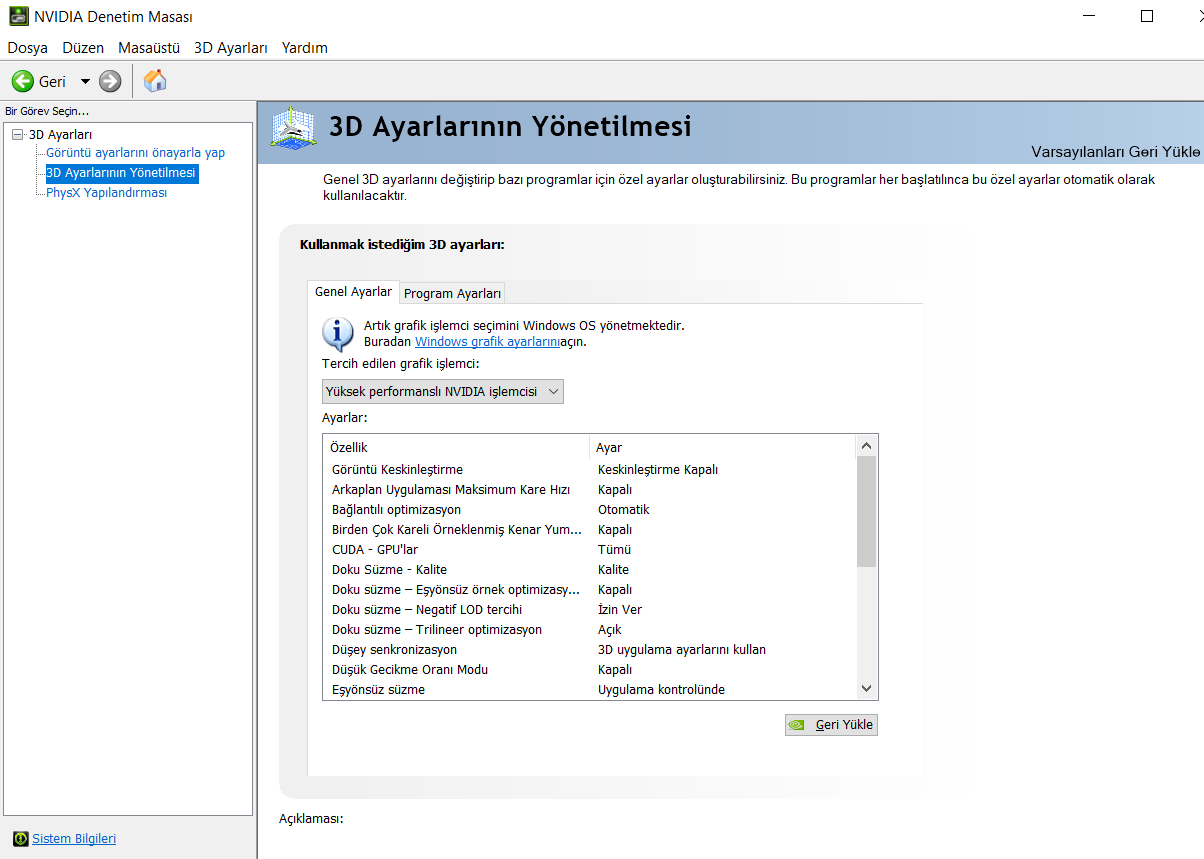Select Doku Süzme - Kalite row

(590, 569)
